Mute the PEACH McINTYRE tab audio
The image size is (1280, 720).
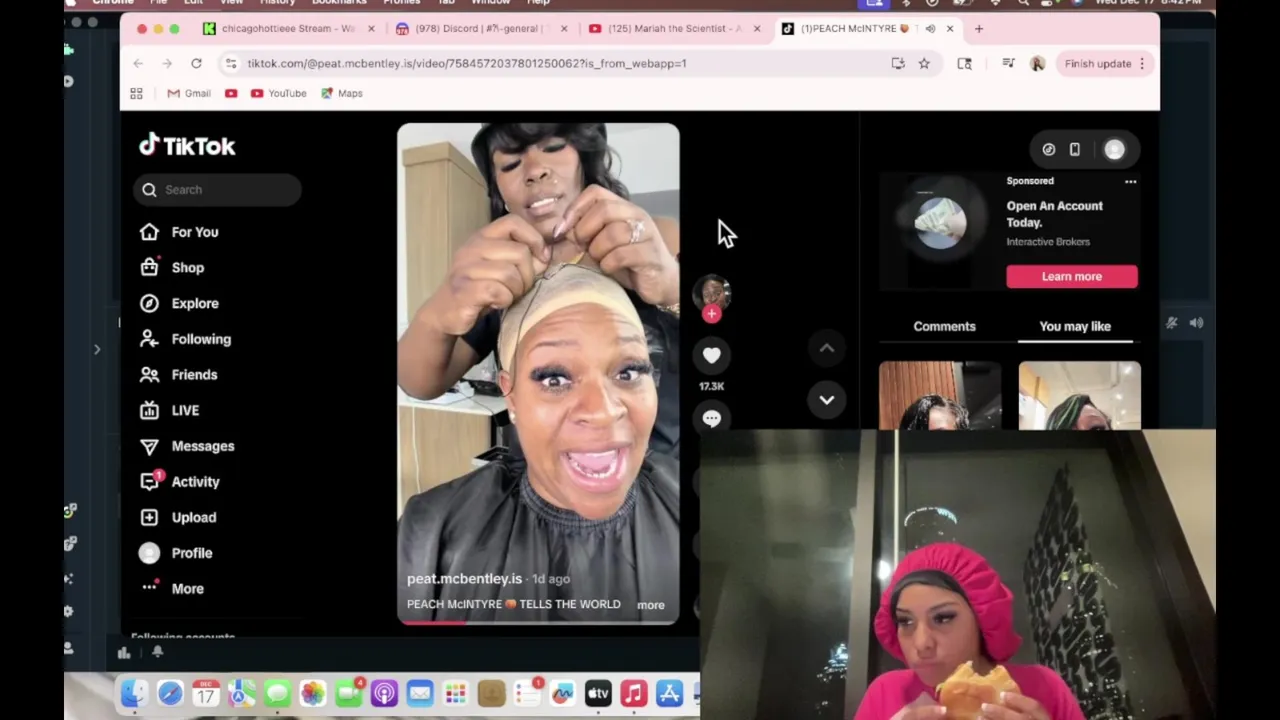pos(930,29)
